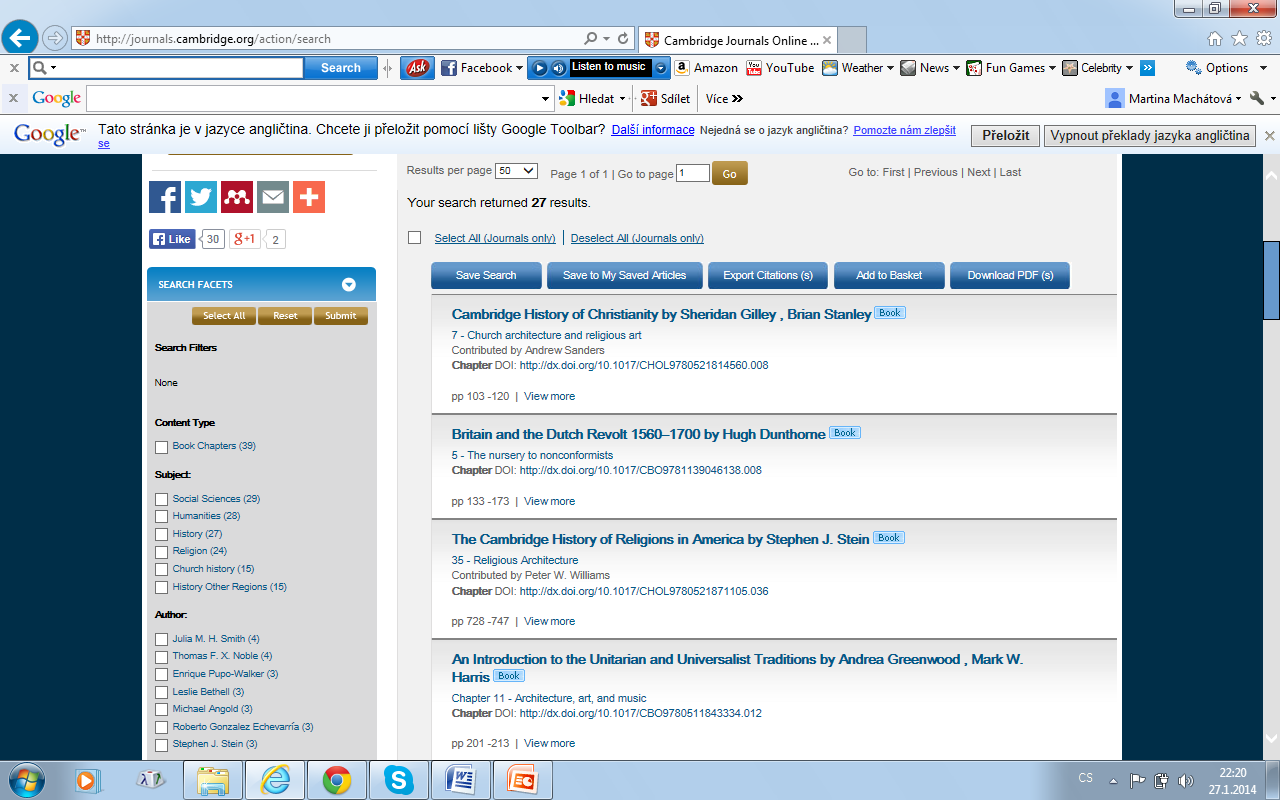1280x800 pixels.
Task: Share via Twitter bird icon
Action: coord(201,197)
